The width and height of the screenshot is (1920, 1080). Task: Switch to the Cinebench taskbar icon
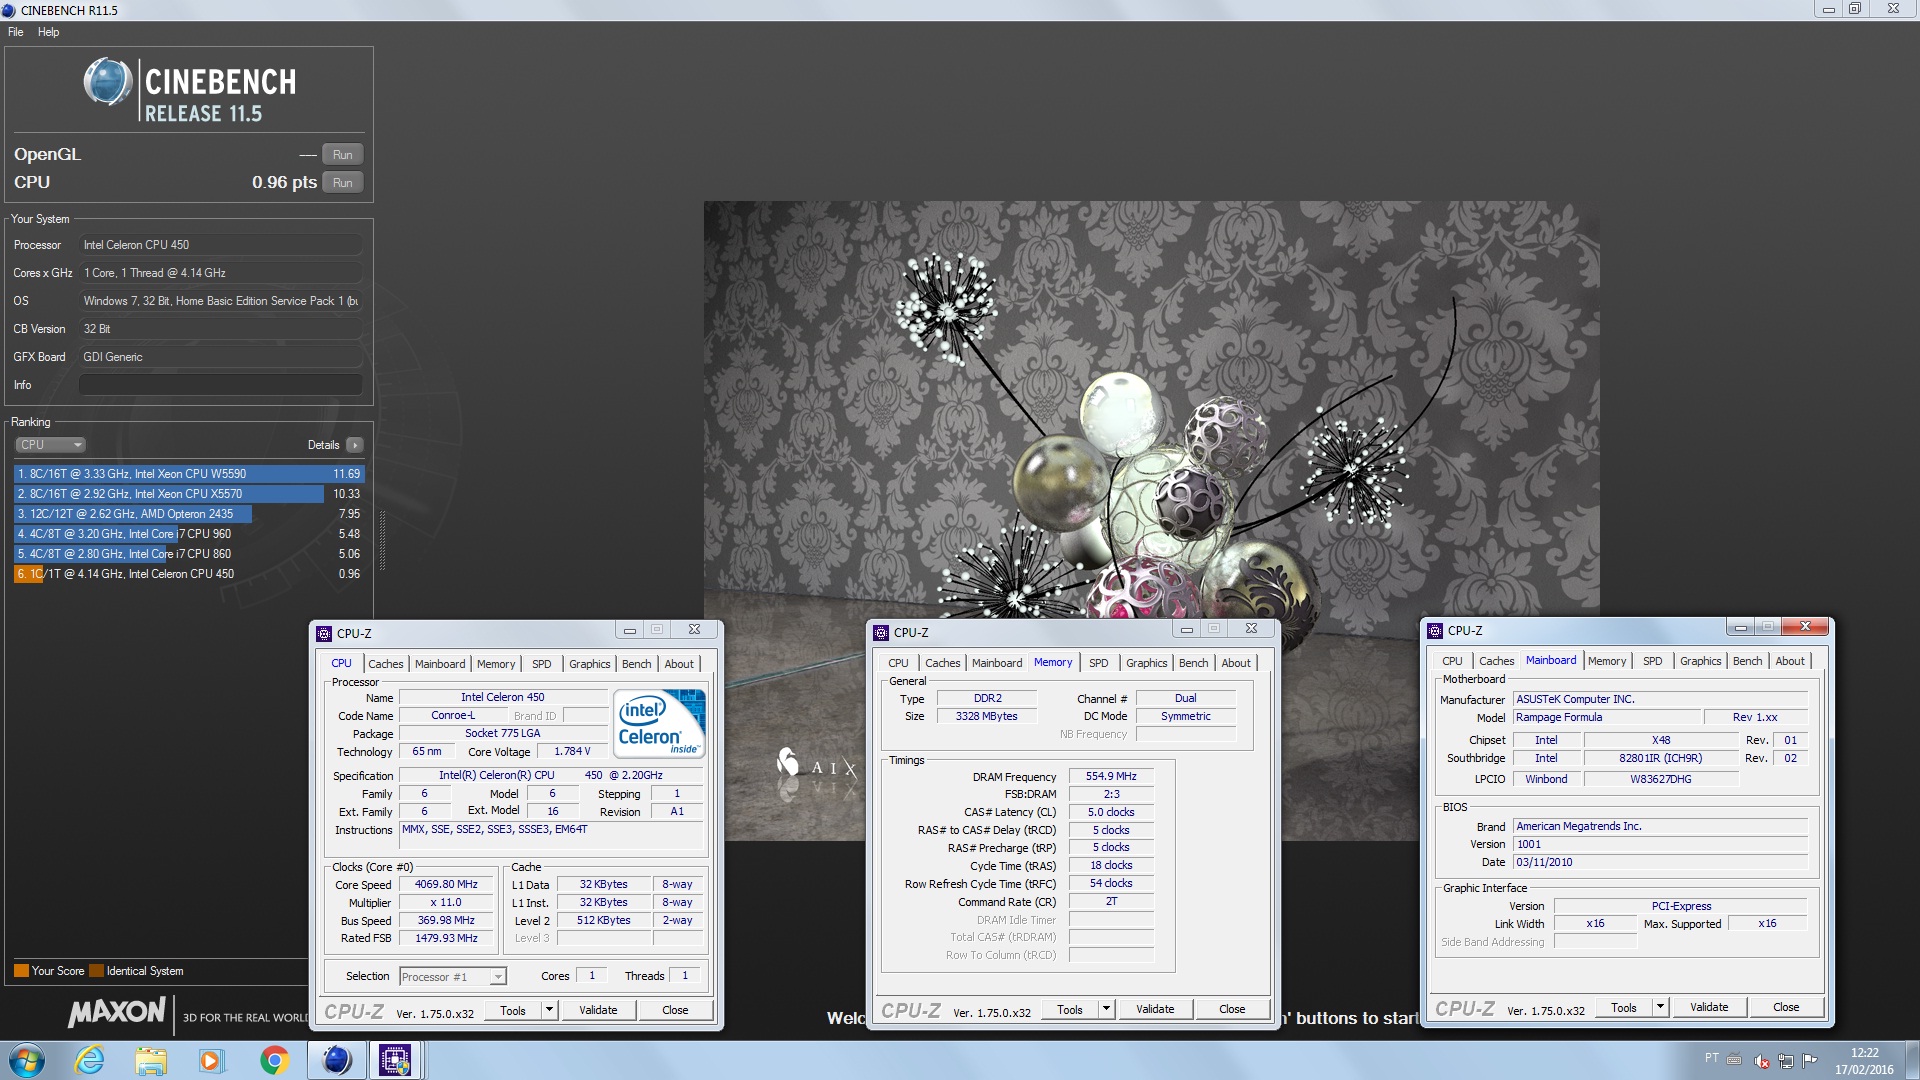coord(336,1060)
